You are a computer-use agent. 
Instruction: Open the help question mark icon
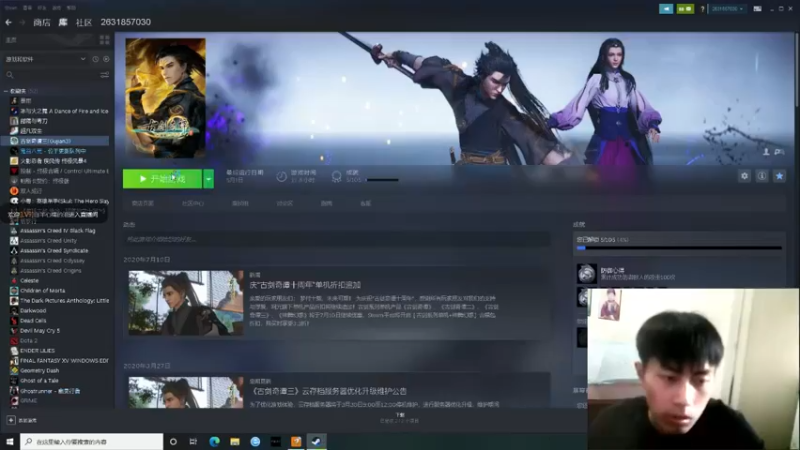[x=702, y=9]
